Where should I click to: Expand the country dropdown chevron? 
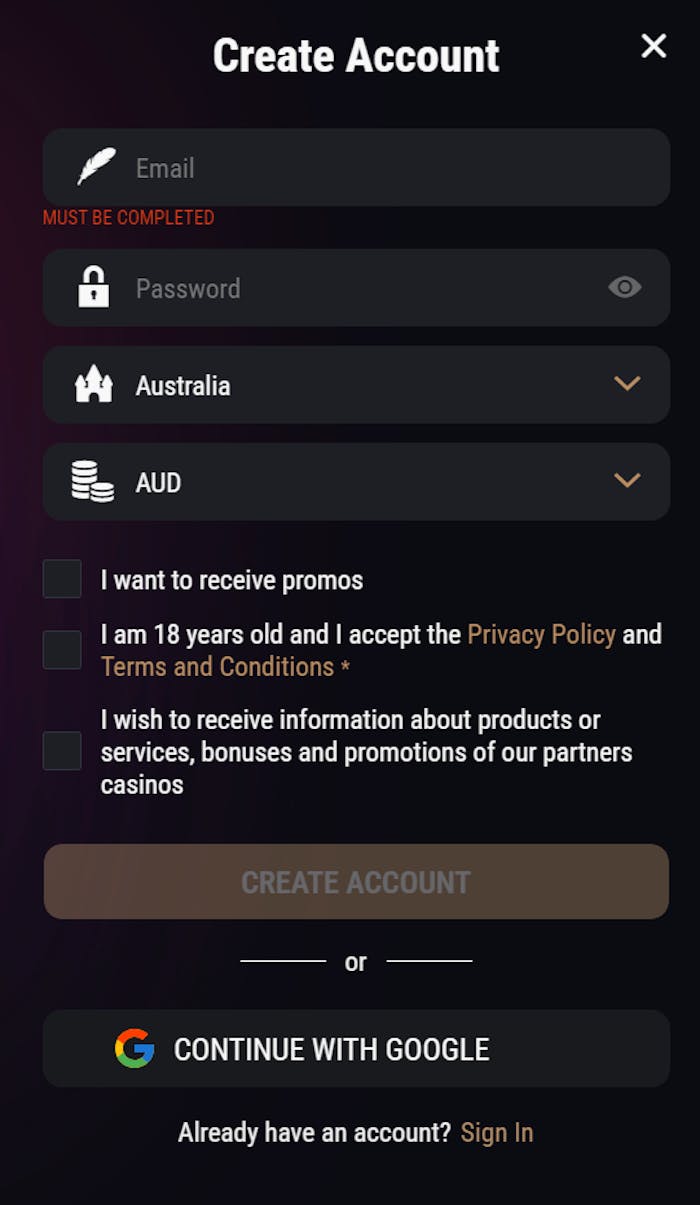click(x=628, y=383)
